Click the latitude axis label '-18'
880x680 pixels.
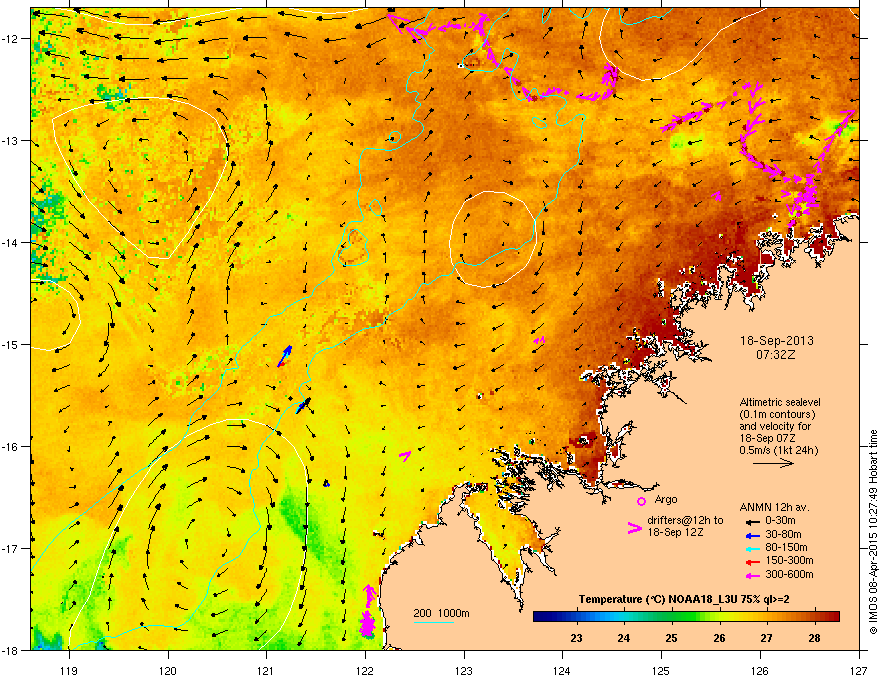click(10, 650)
